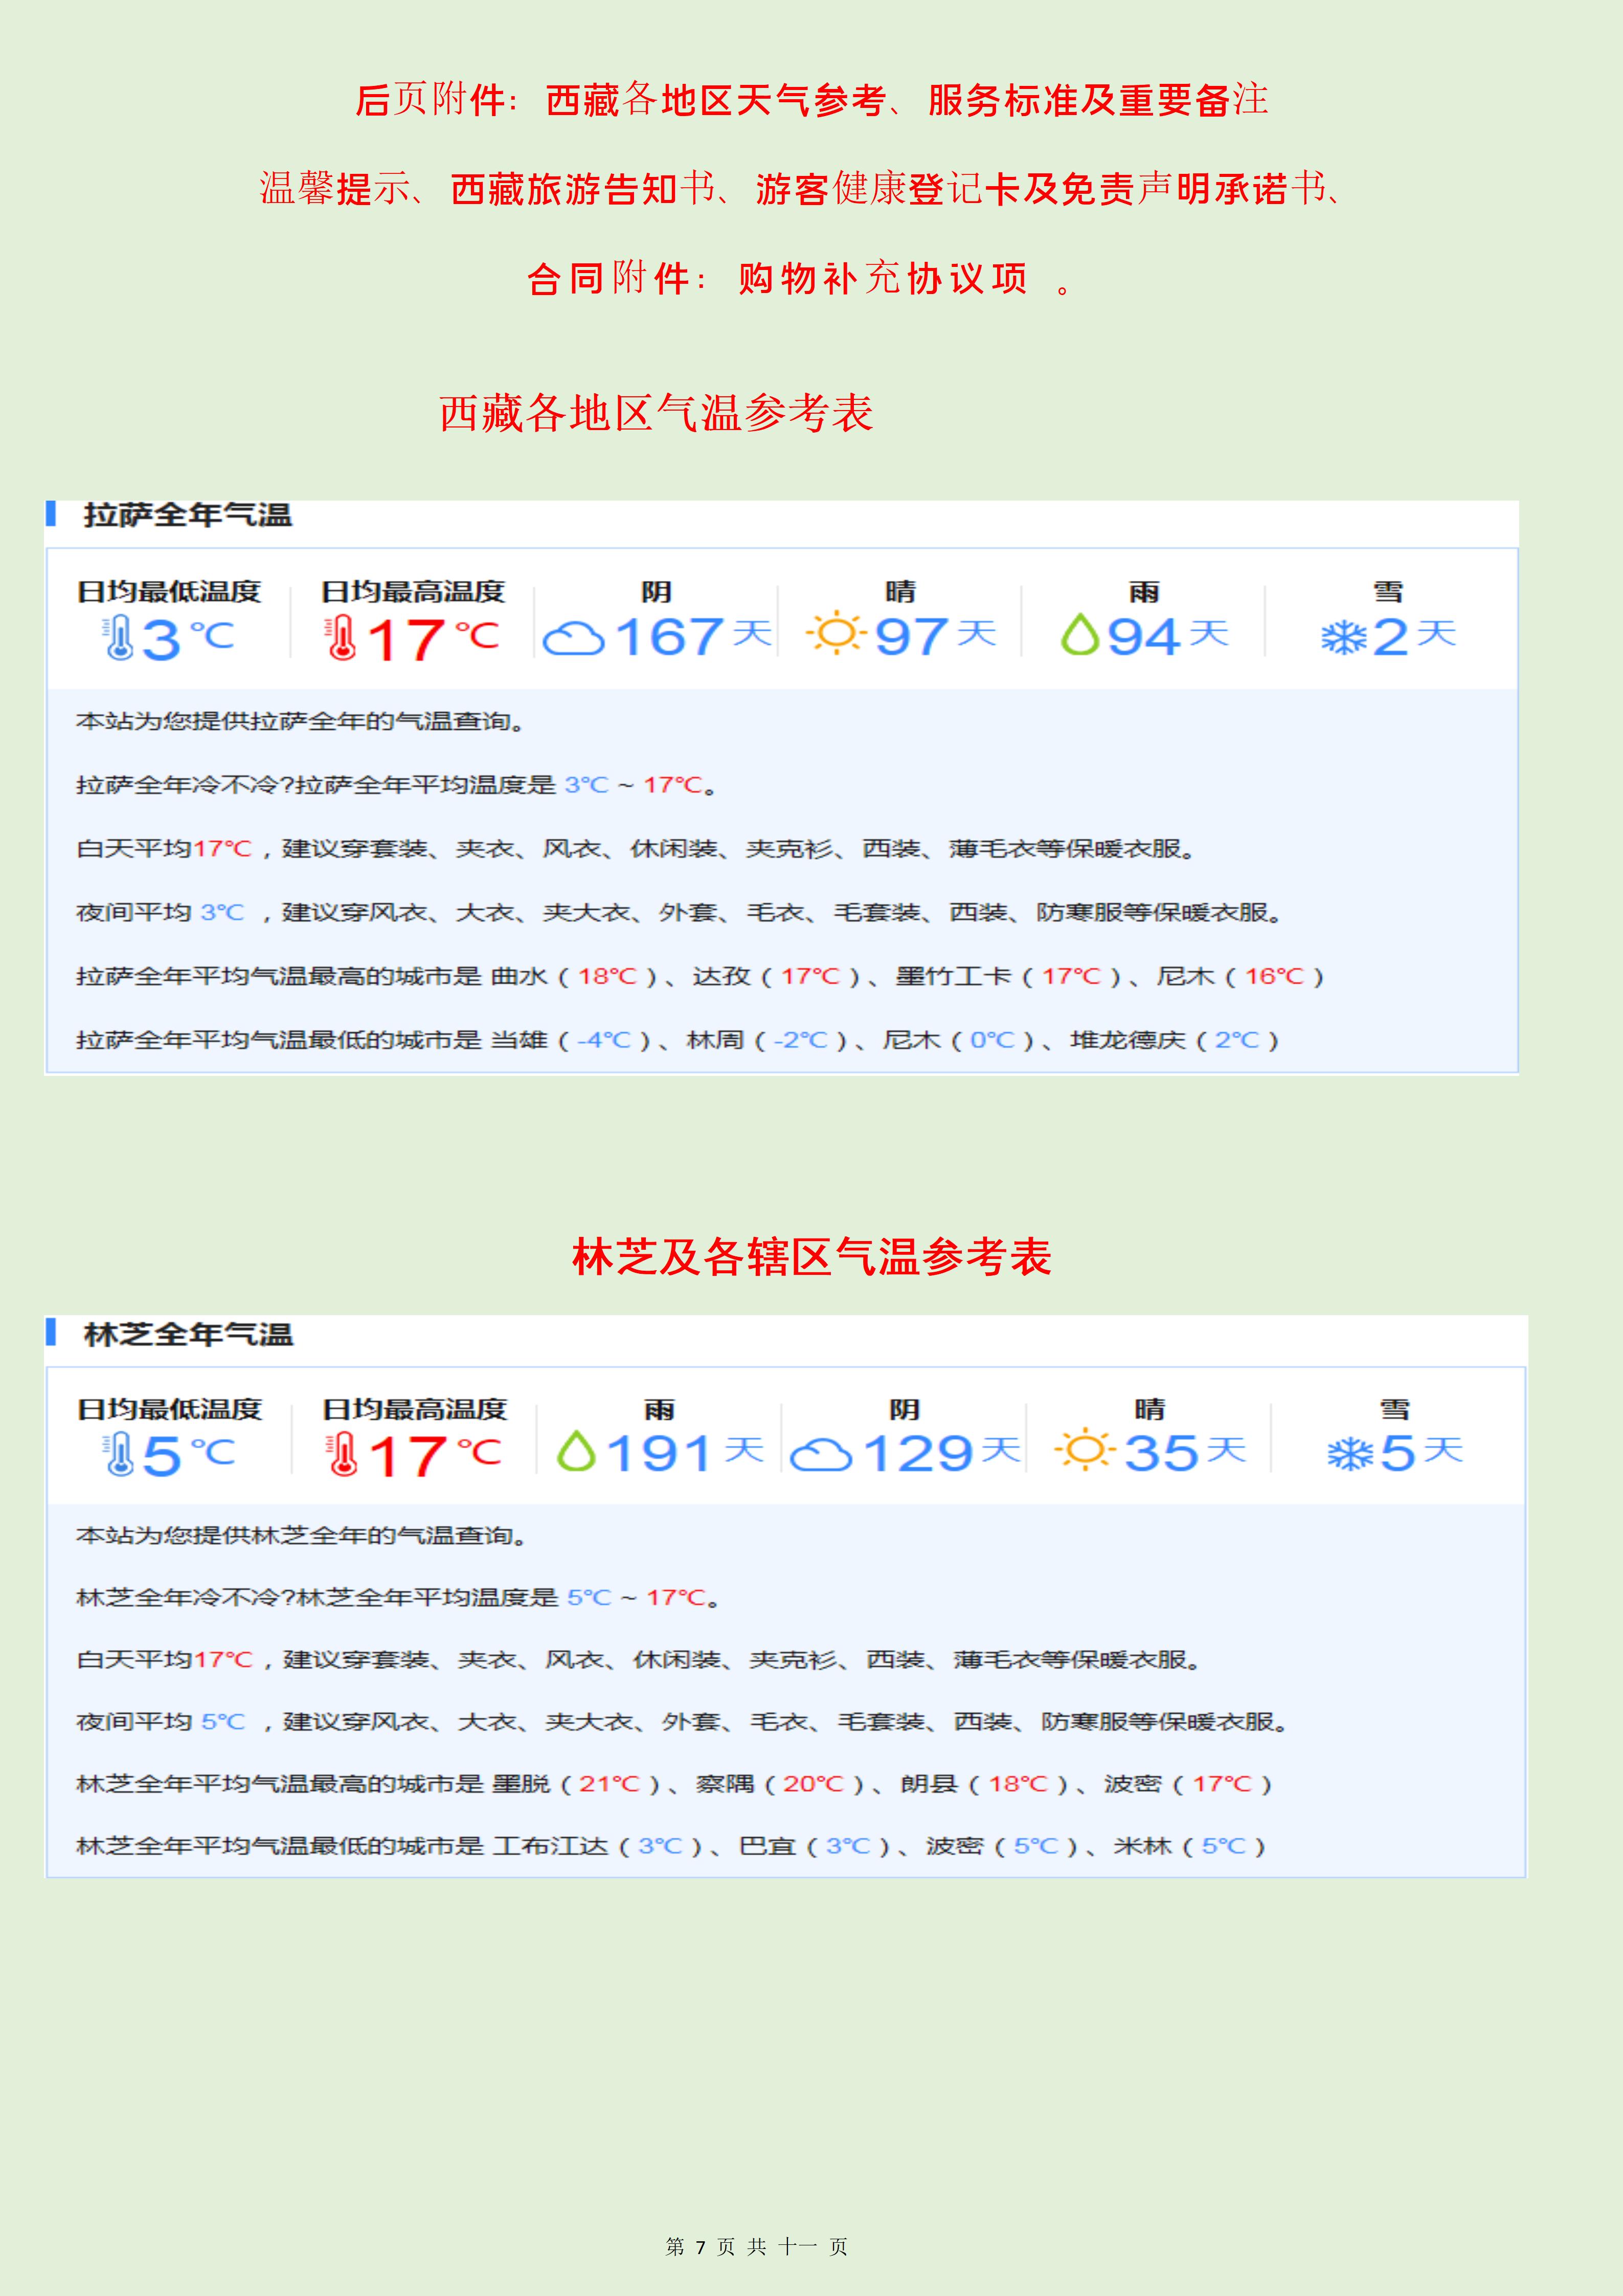1623x2296 pixels.
Task: Click the blue thermometer icon for Lhasa low temperature
Action: 118,638
